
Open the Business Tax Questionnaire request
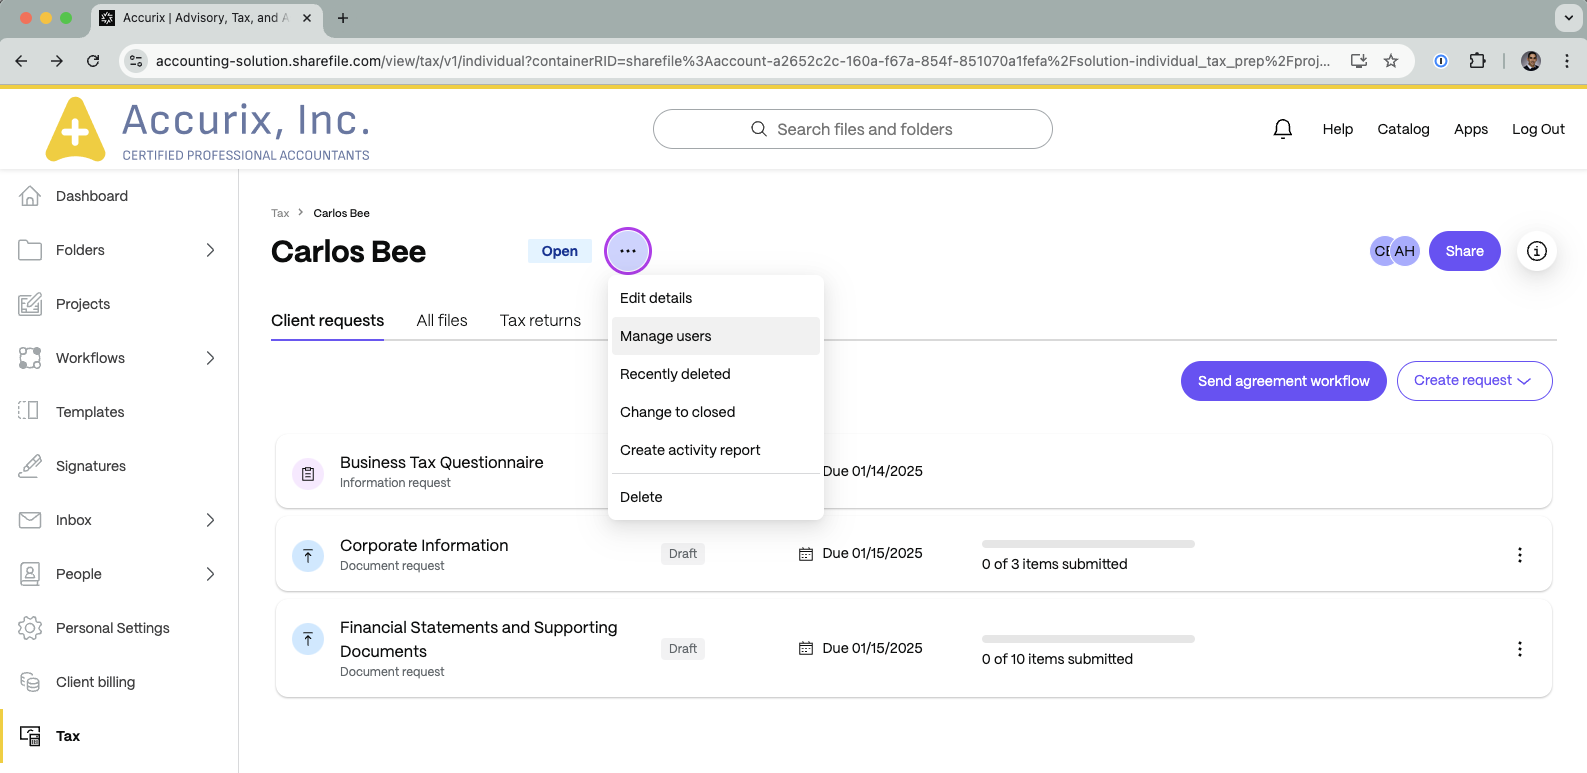pos(442,462)
